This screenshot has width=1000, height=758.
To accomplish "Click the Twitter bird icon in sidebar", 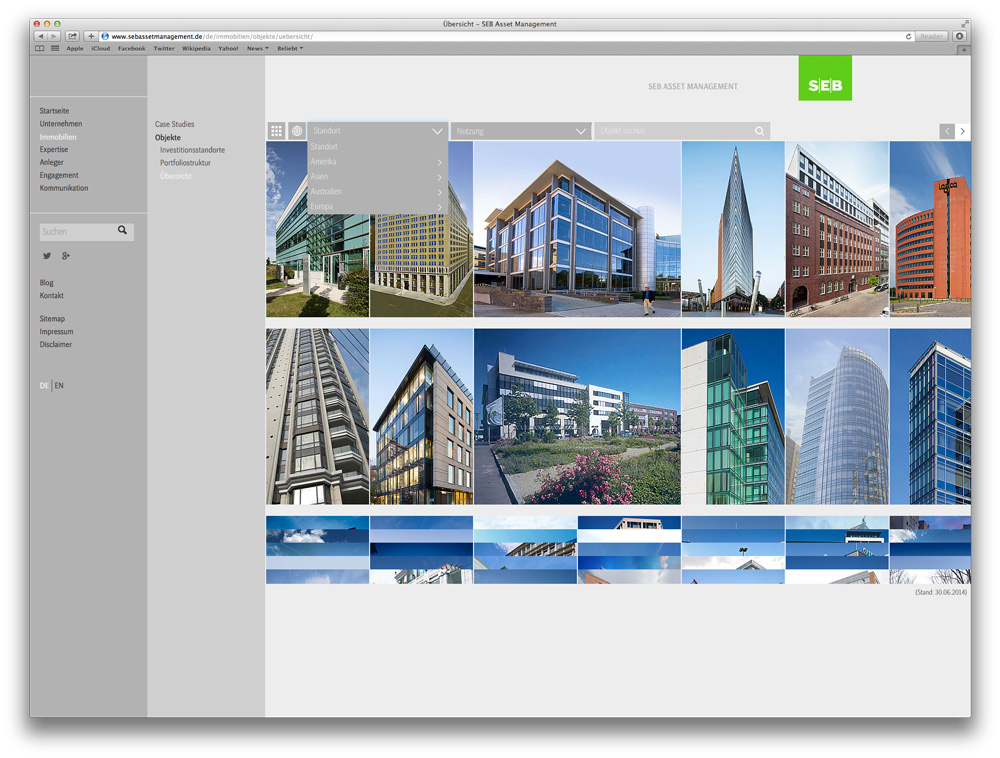I will pos(47,257).
